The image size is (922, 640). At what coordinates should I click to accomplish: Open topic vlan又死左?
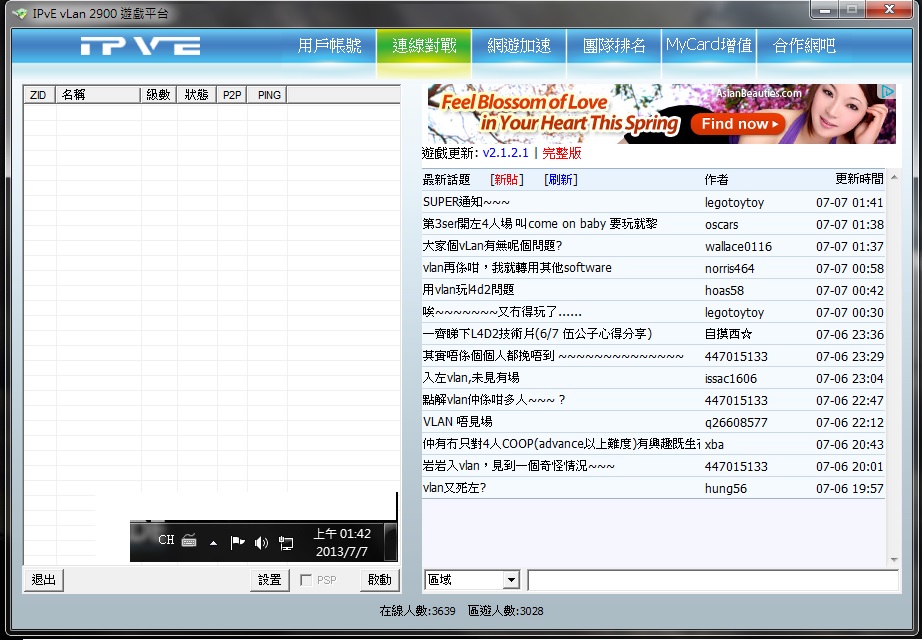click(455, 488)
